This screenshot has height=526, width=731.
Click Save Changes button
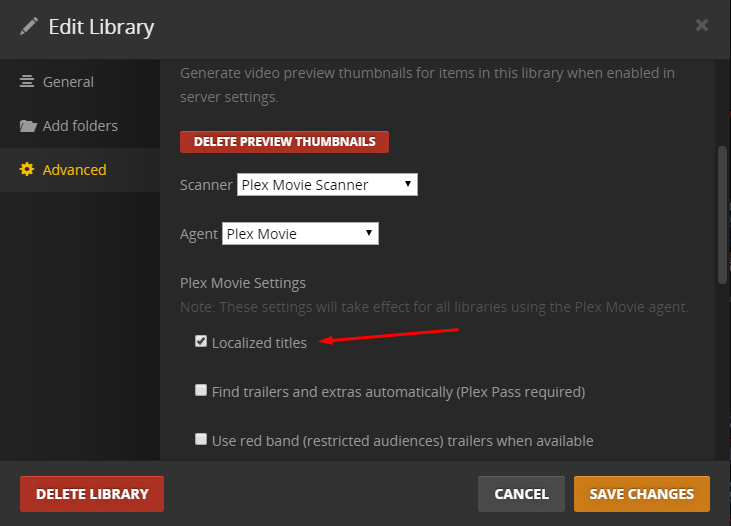(641, 494)
